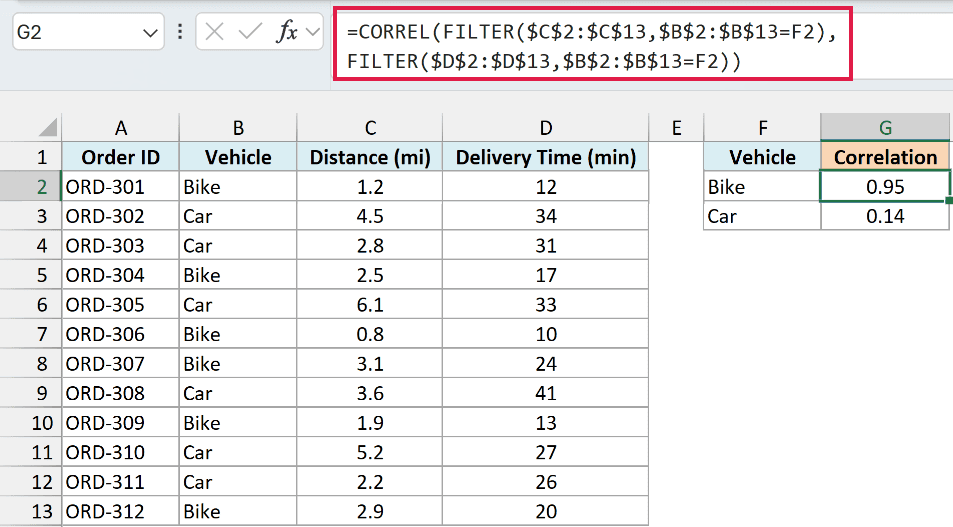
Task: Select column E header
Action: point(676,128)
